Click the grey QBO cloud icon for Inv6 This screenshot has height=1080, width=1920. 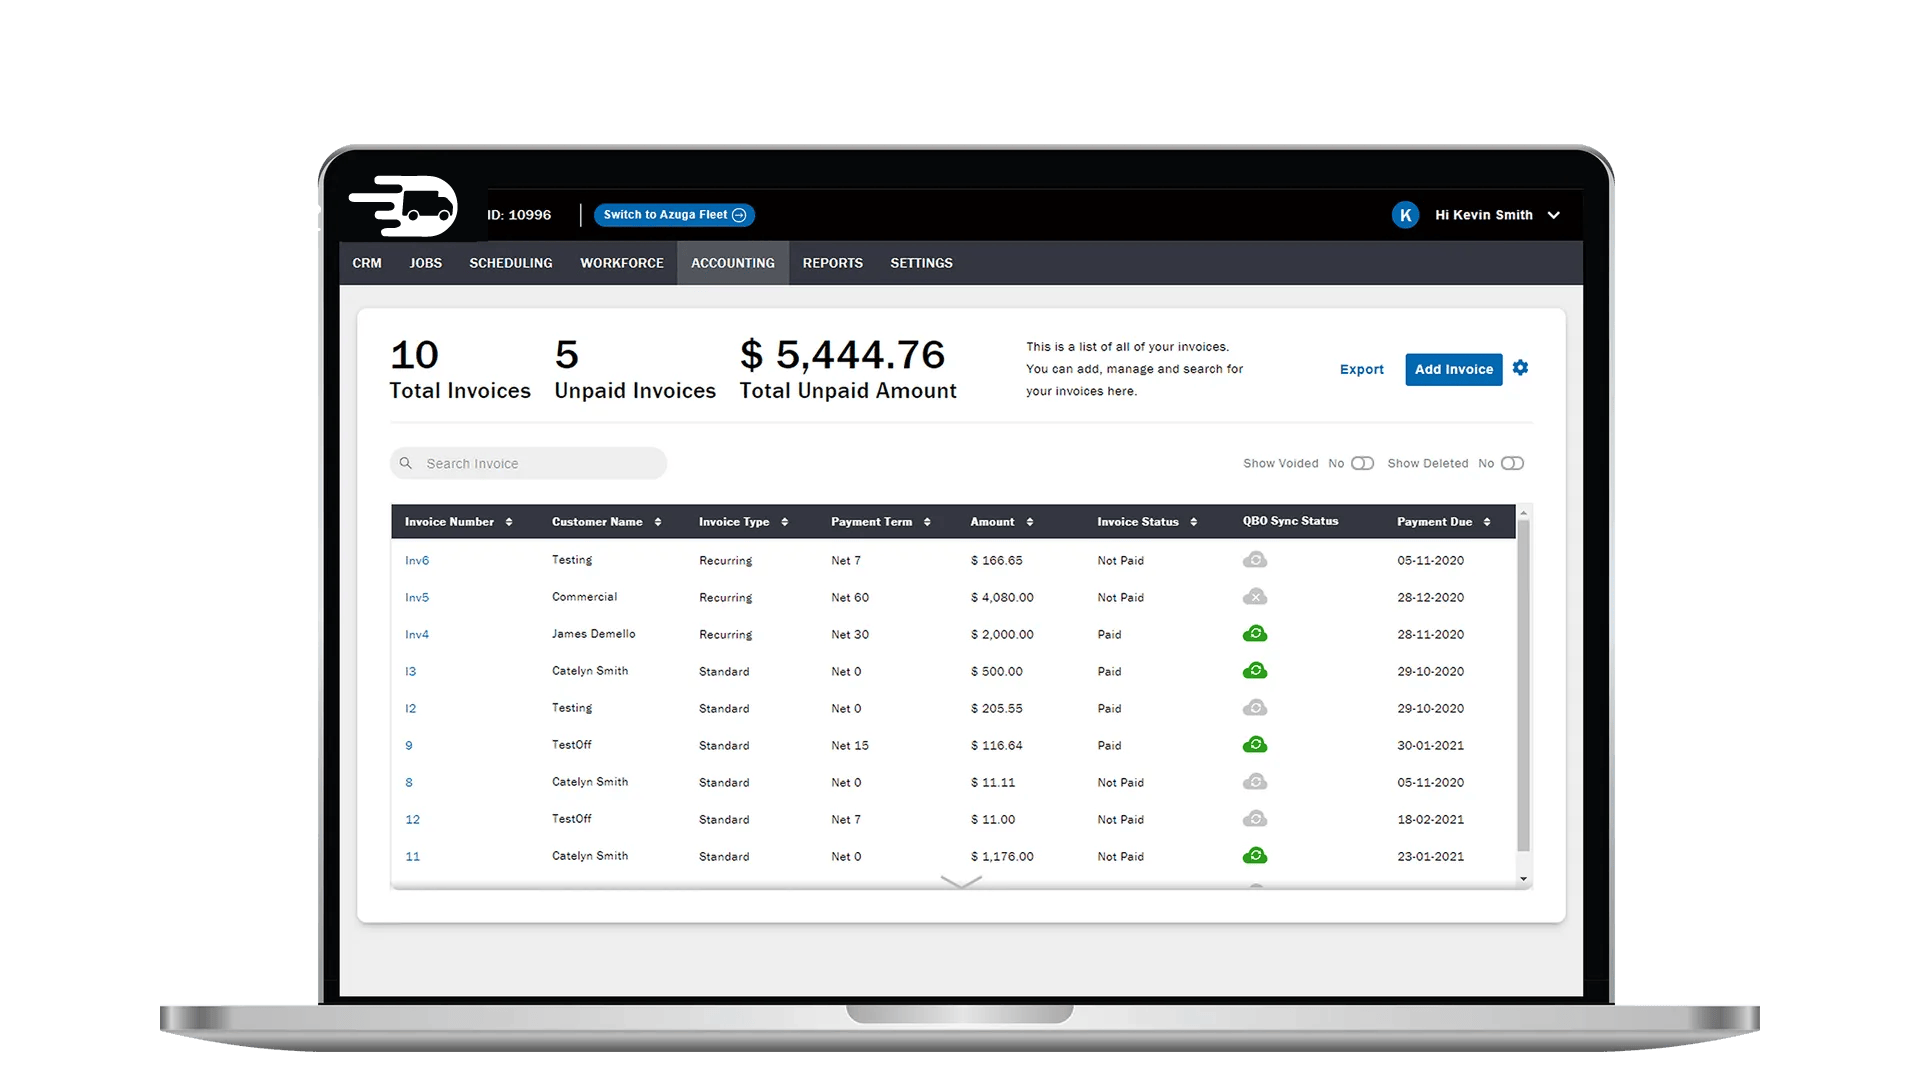point(1255,560)
